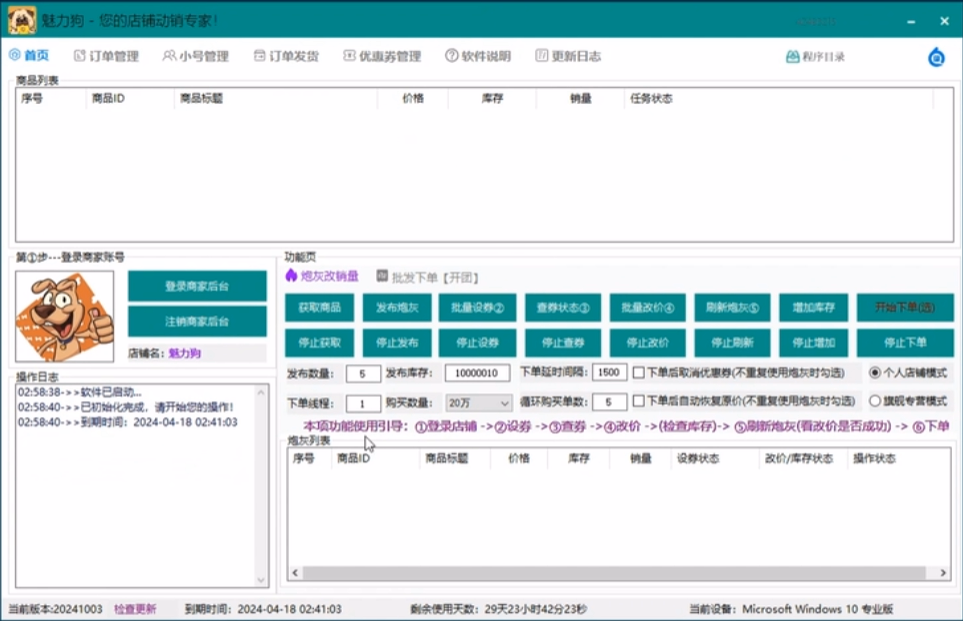The width and height of the screenshot is (963, 621).
Task: Select 炮灰改销量 function tab
Action: (x=322, y=276)
